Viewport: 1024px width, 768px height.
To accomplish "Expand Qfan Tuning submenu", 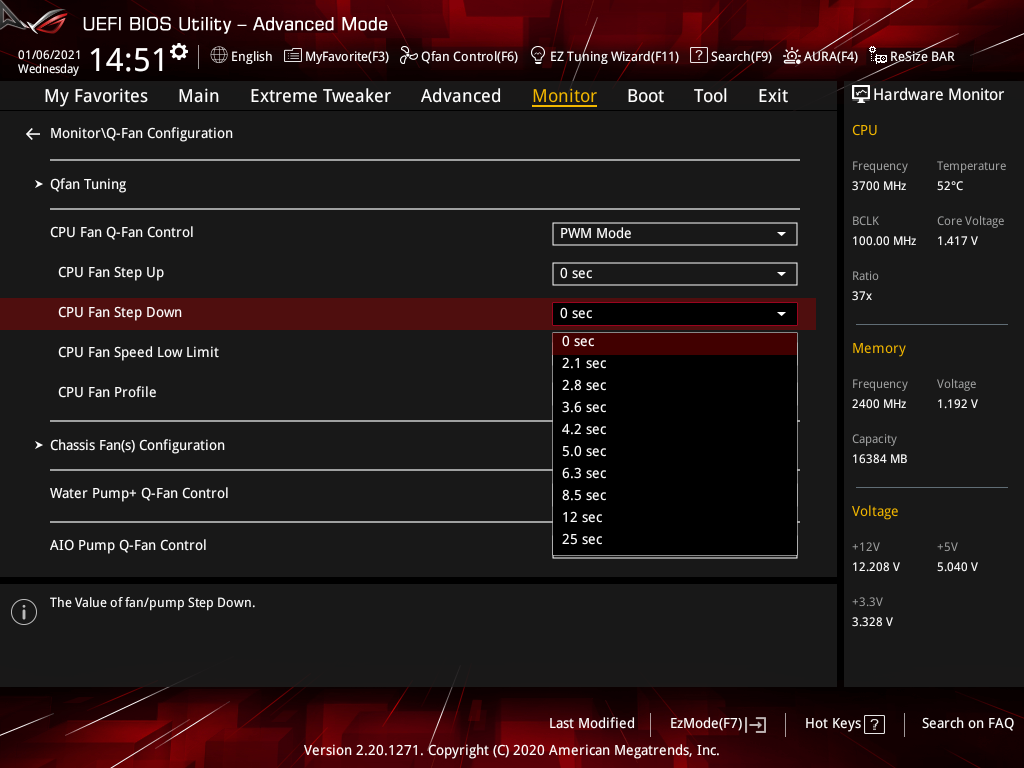I will pyautogui.click(x=88, y=185).
